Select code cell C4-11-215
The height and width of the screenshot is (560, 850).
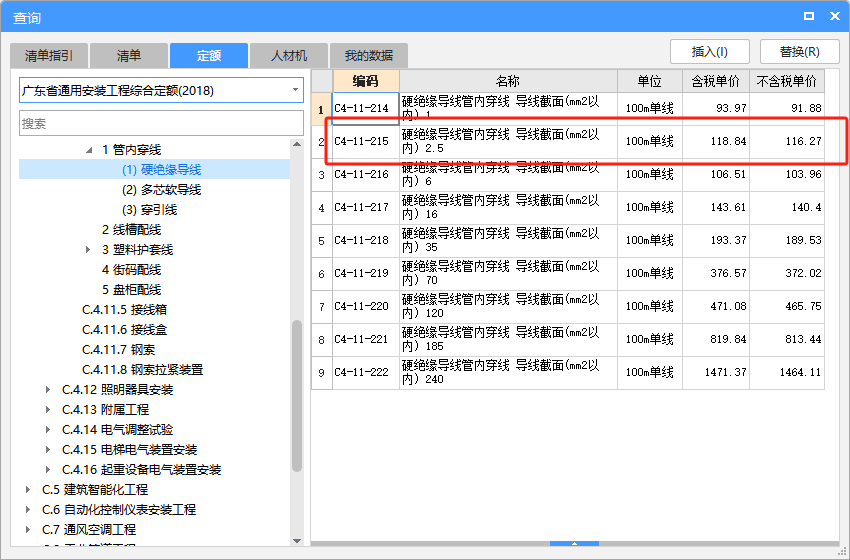[x=366, y=142]
